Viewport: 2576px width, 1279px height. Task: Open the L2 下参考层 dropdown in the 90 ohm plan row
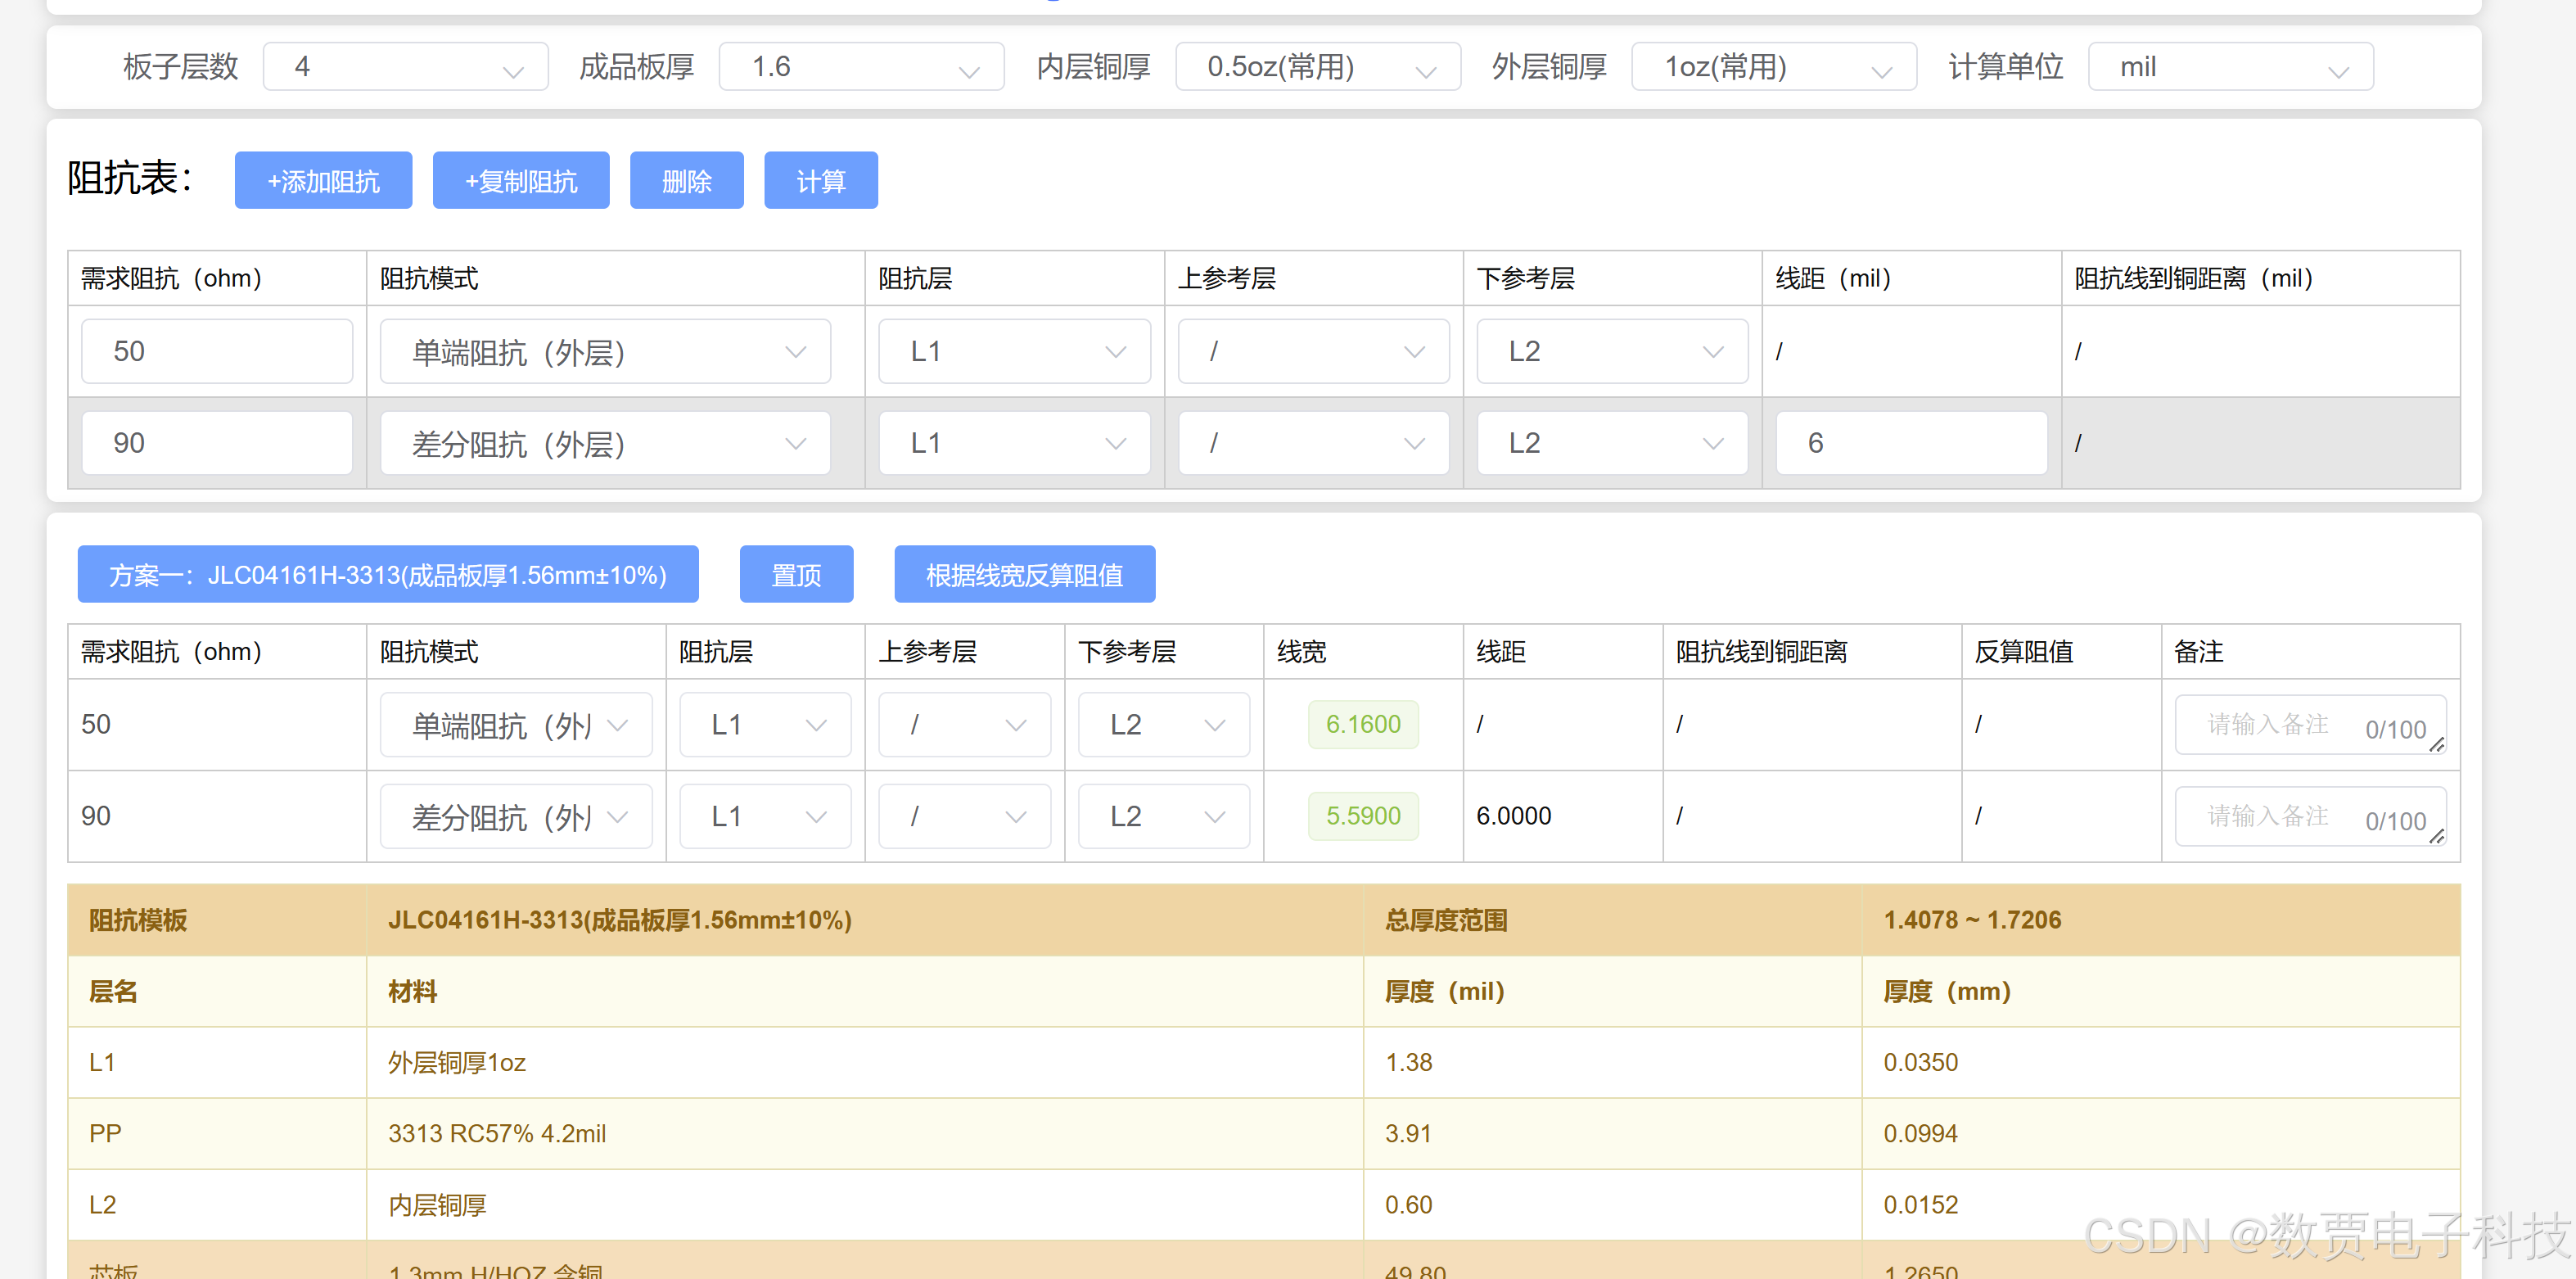click(1164, 816)
